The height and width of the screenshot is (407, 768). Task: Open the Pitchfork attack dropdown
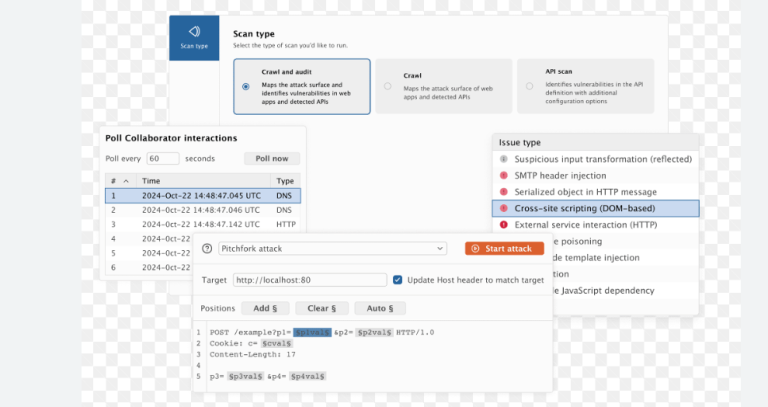333,249
